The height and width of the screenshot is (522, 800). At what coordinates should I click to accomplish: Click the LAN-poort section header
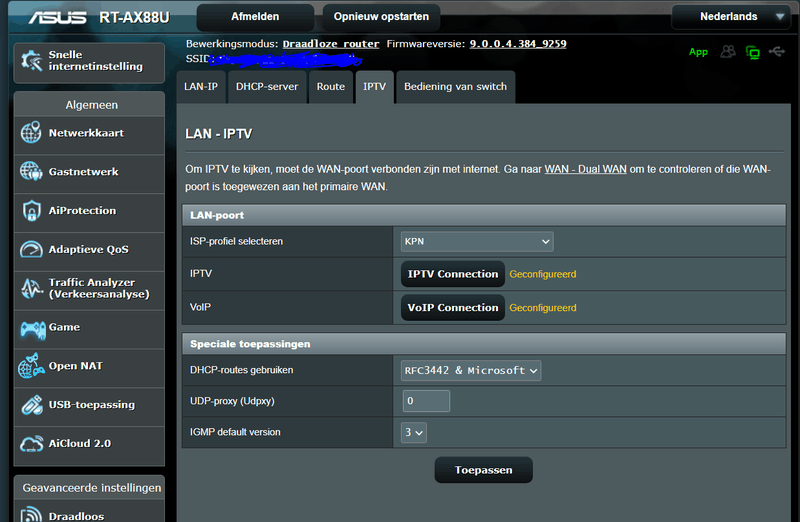click(x=484, y=215)
